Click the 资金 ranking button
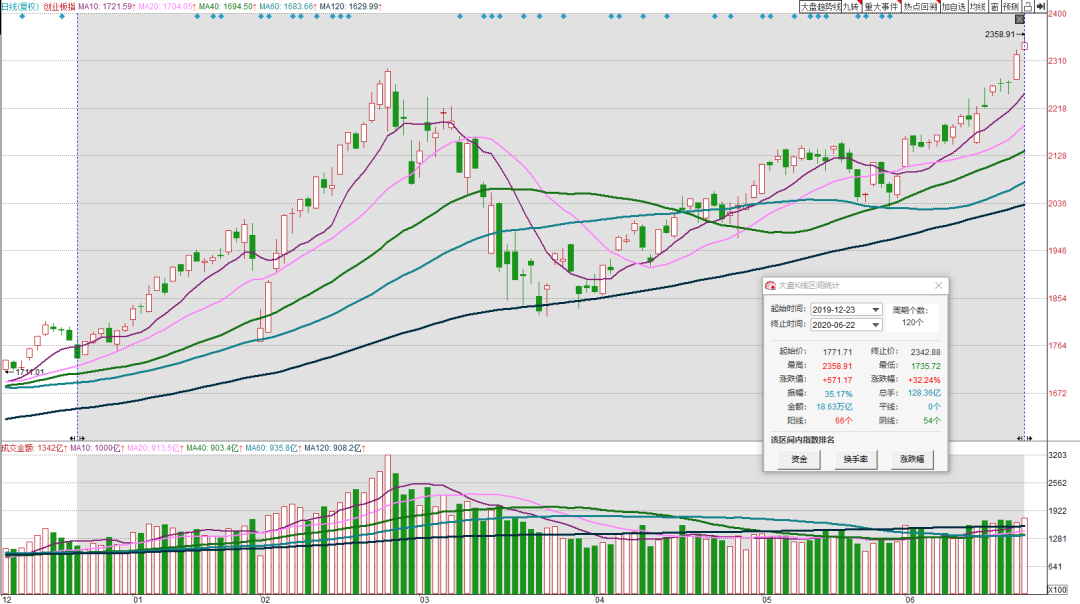The width and height of the screenshot is (1080, 604). point(799,459)
